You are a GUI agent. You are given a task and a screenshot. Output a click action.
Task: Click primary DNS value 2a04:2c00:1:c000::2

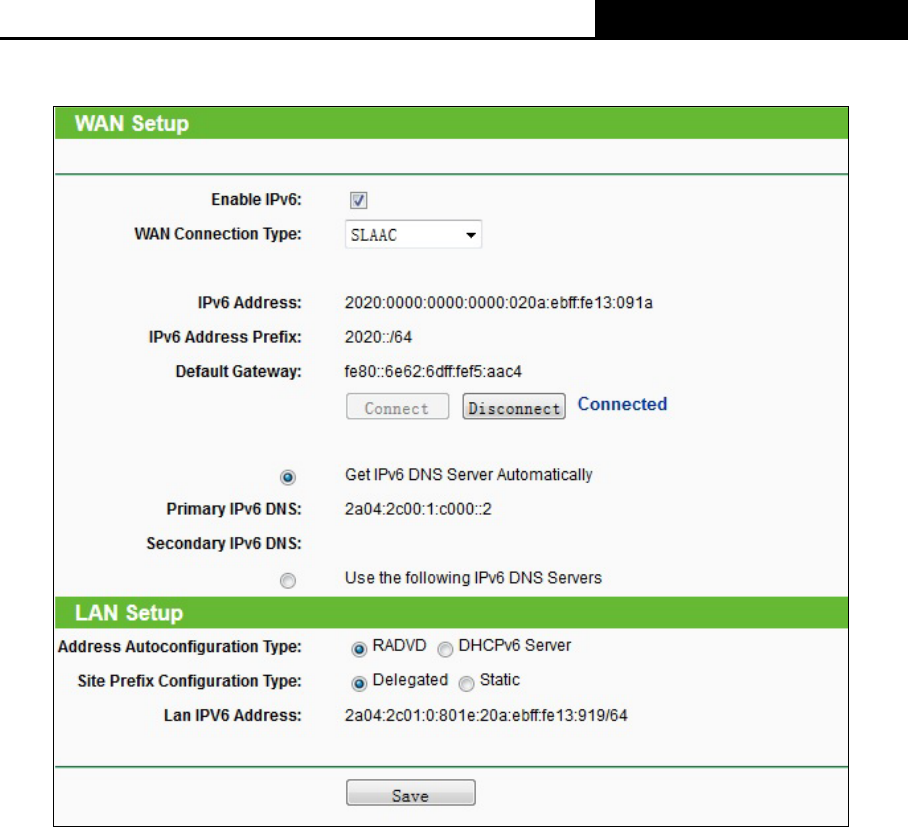point(418,509)
